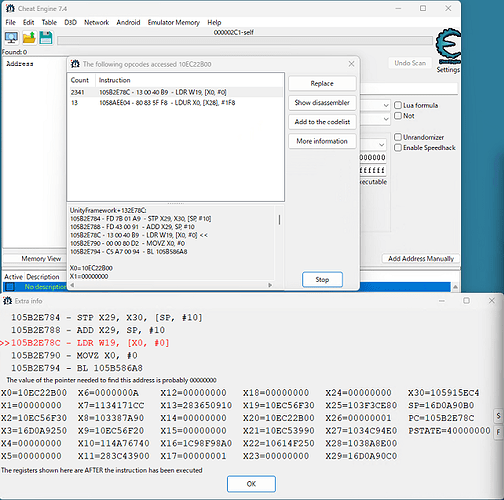Click the start address field showing 000000
Screen dimensions: 504x500
373,157
